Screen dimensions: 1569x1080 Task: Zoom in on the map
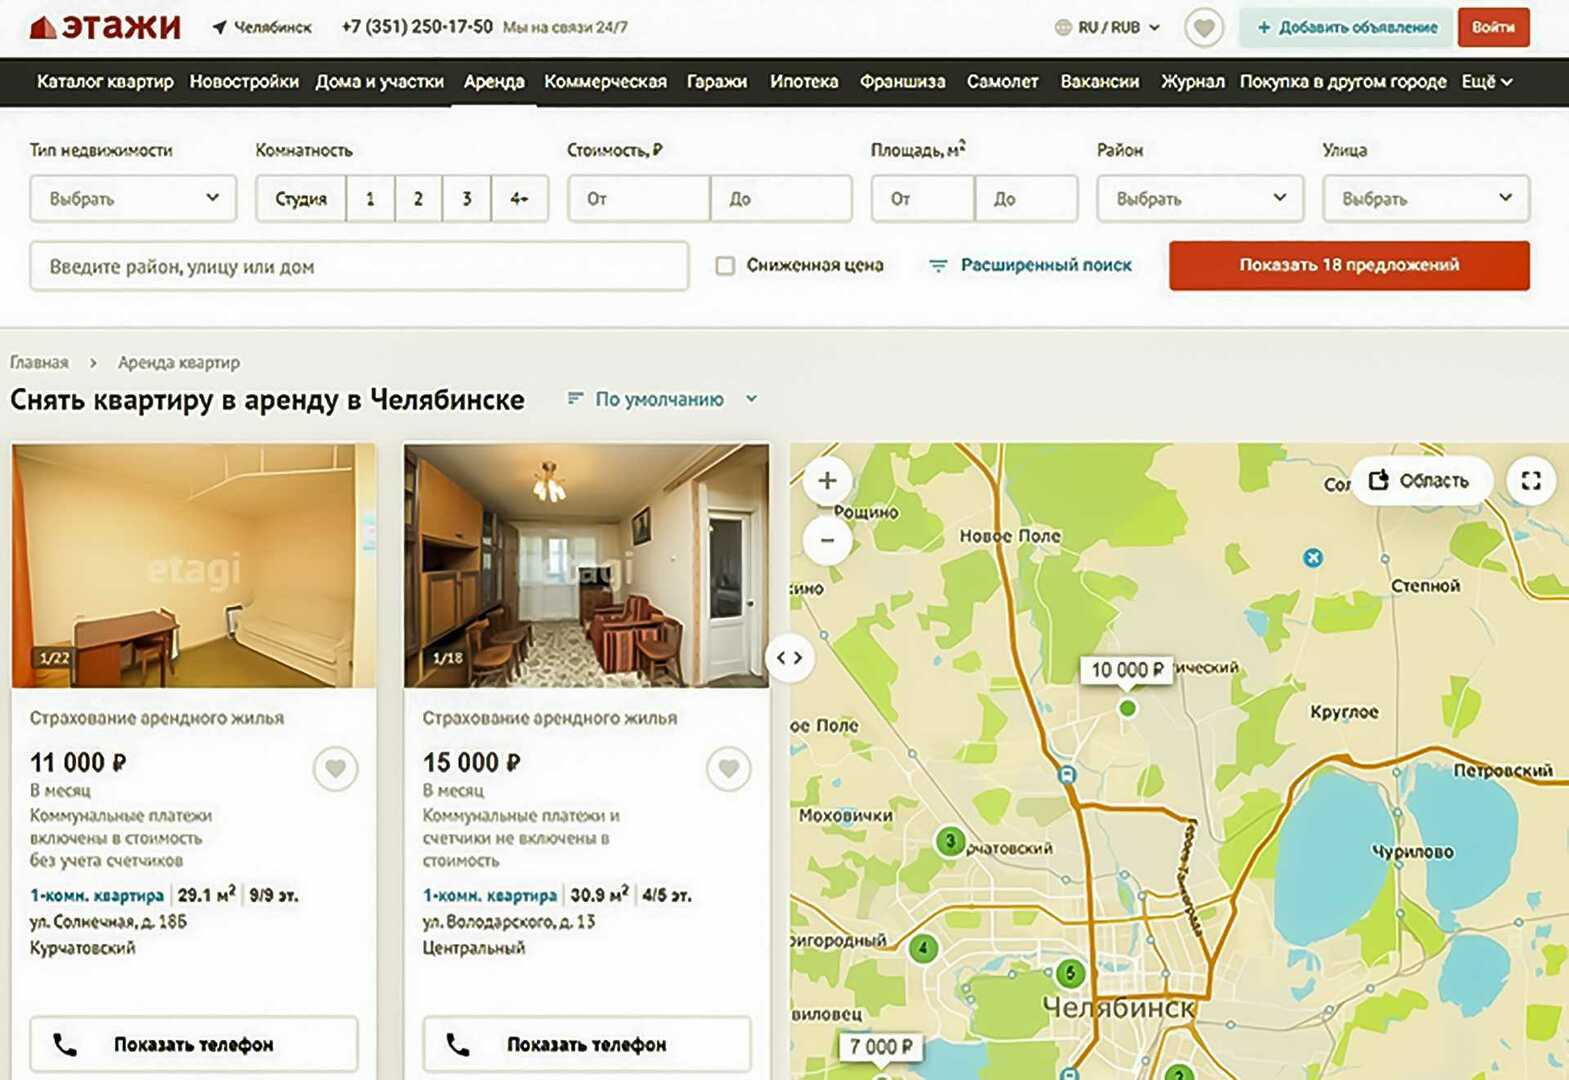pos(827,481)
